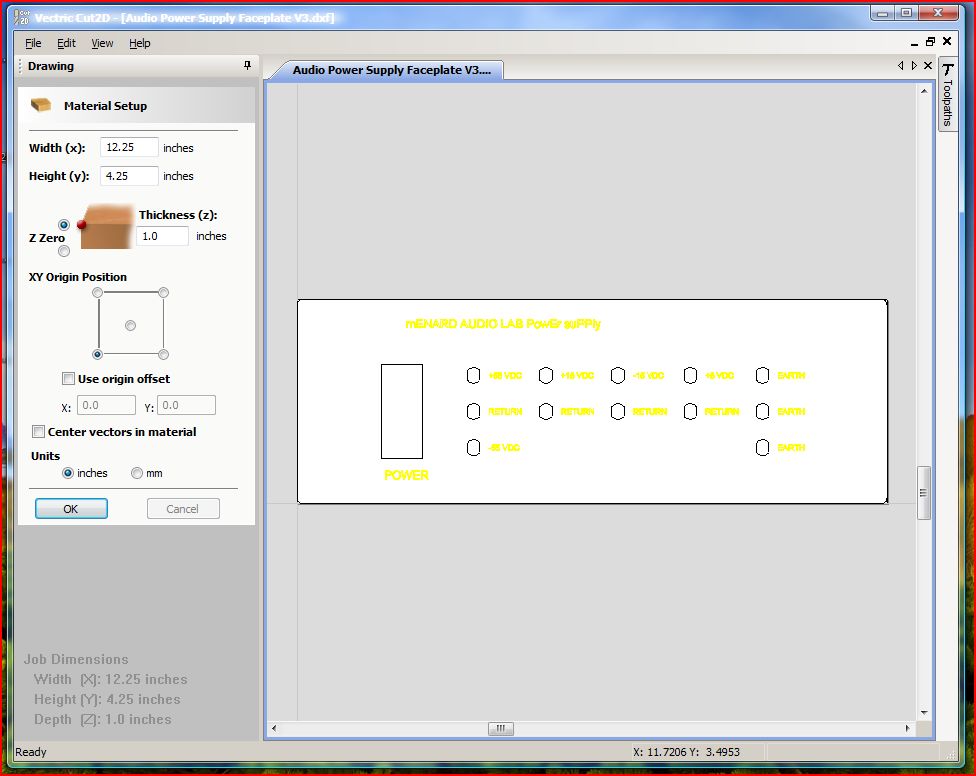Screen dimensions: 976x776
Task: Check Center vectors in material
Action: [38, 431]
